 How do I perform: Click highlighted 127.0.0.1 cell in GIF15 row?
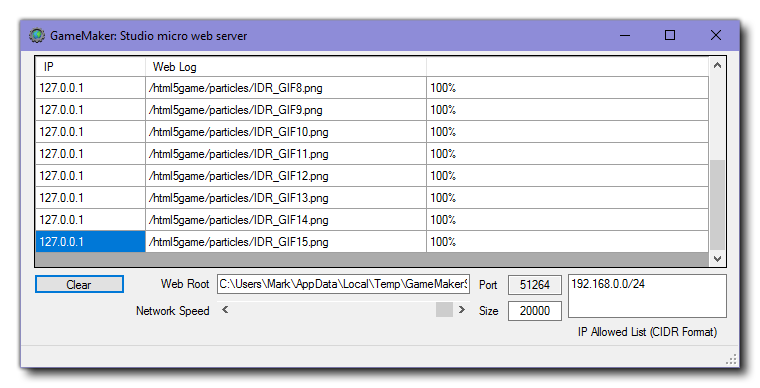91,242
